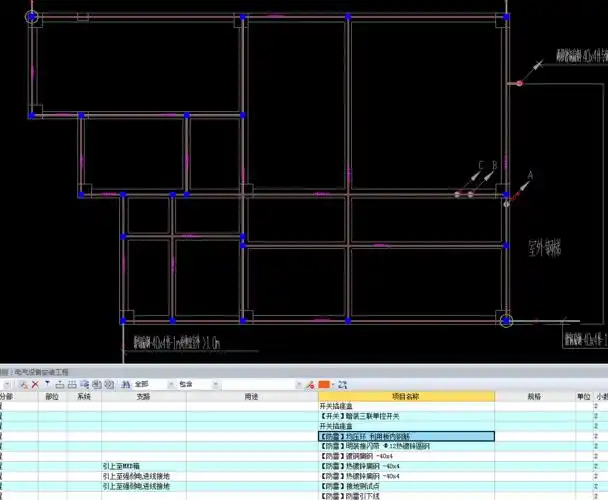
Task: Click the binoculars find icon
Action: point(125,384)
